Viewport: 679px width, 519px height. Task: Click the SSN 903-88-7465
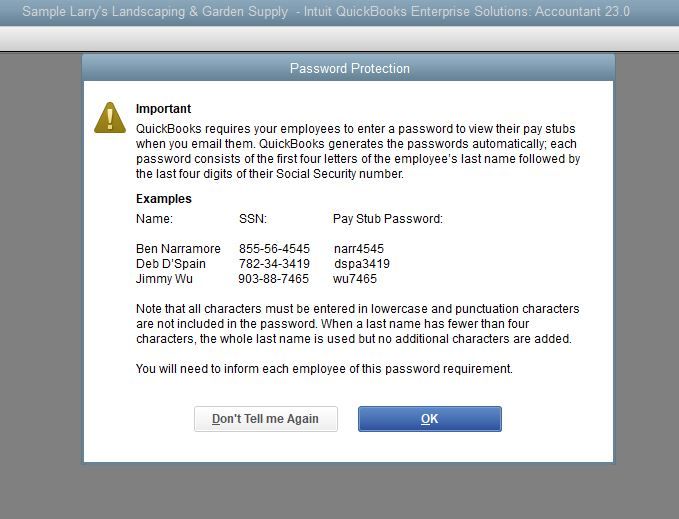point(273,279)
